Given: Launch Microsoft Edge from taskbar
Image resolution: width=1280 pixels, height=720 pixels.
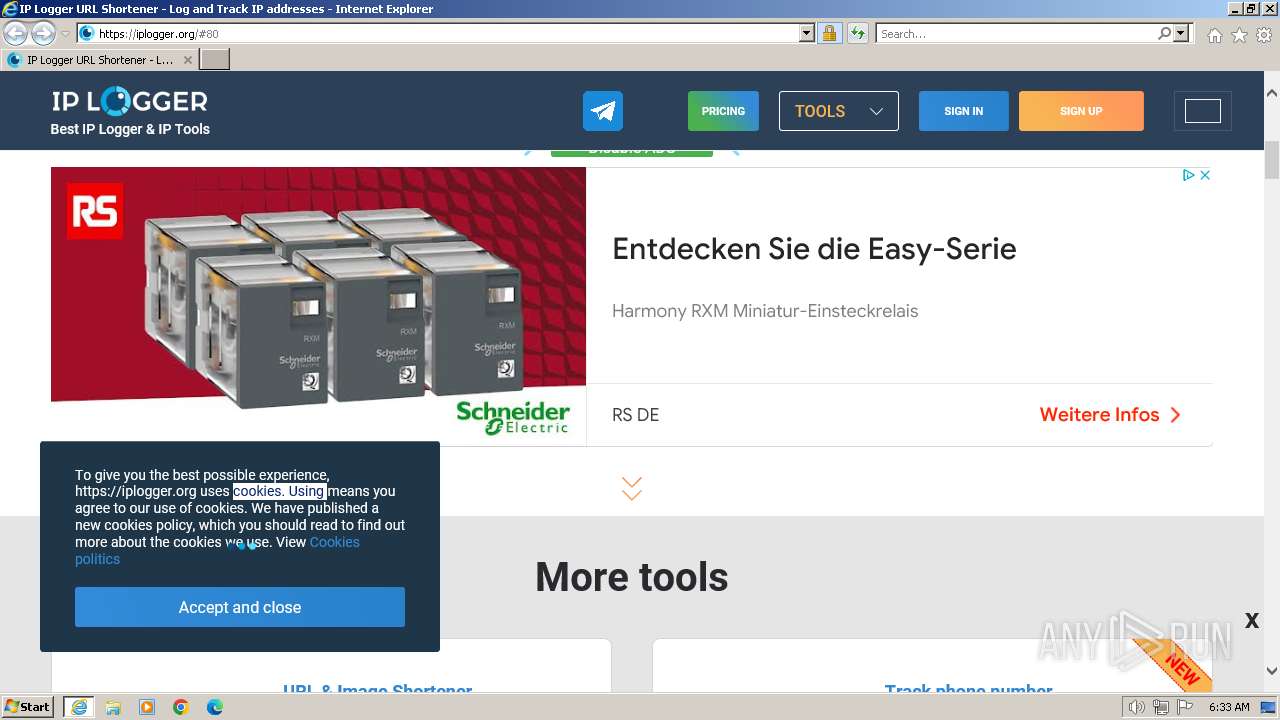Looking at the screenshot, I should [215, 707].
